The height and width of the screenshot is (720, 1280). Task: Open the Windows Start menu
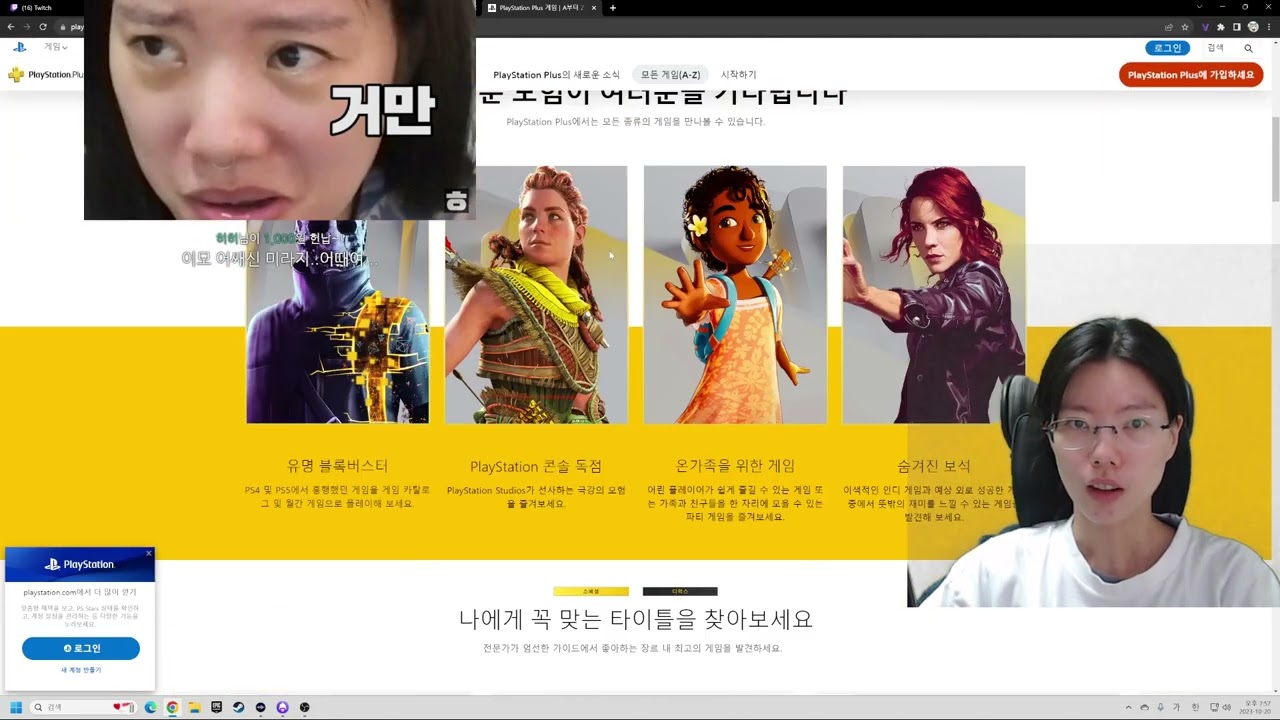(16, 707)
